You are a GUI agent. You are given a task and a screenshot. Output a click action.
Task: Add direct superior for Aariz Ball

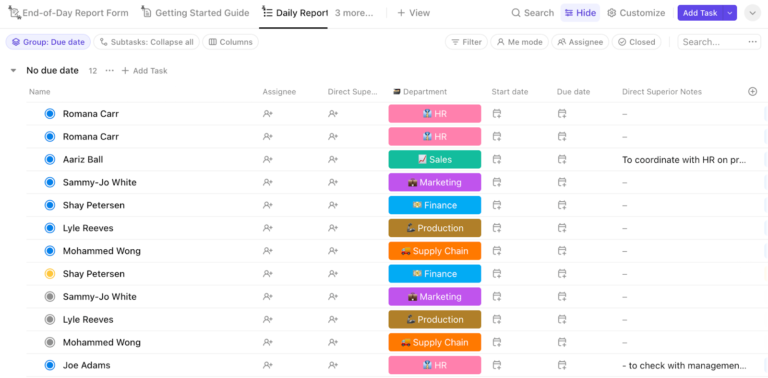333,159
